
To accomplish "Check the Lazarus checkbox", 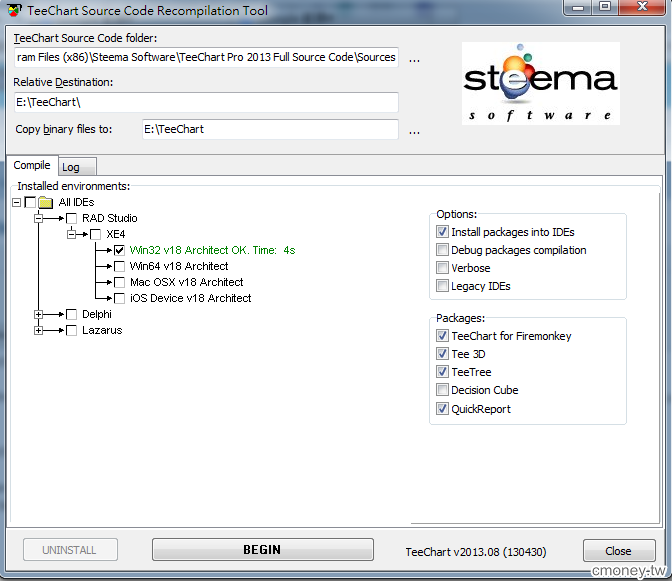I will [72, 330].
